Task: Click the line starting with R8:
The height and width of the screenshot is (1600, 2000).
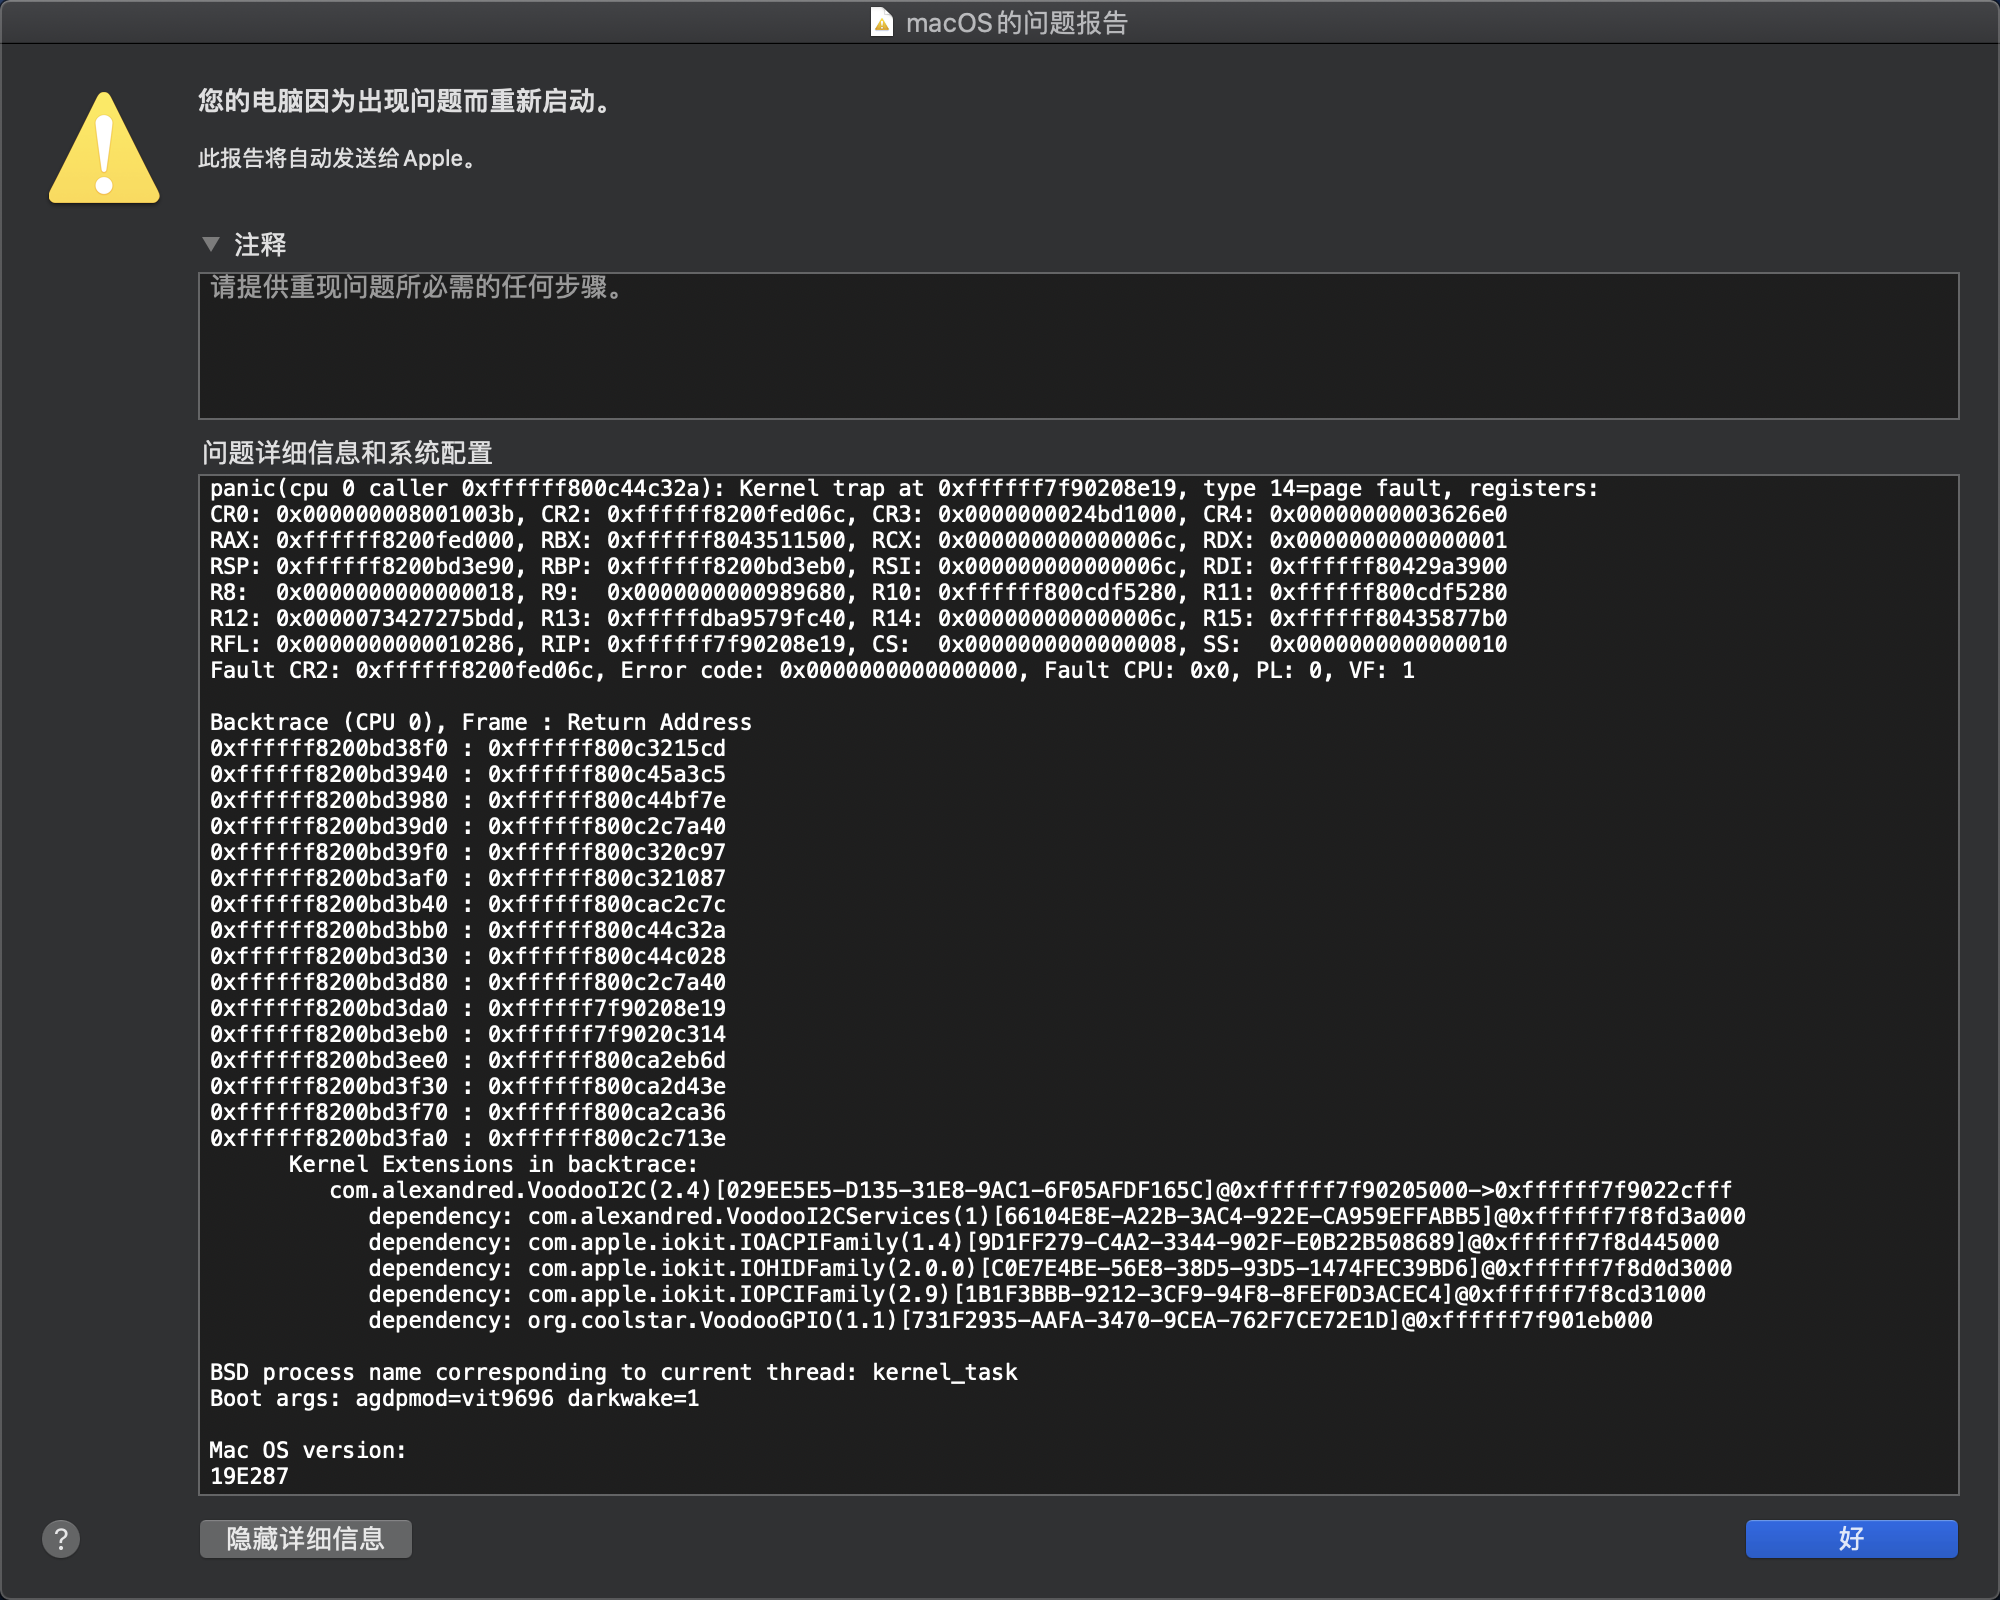Action: tap(858, 592)
